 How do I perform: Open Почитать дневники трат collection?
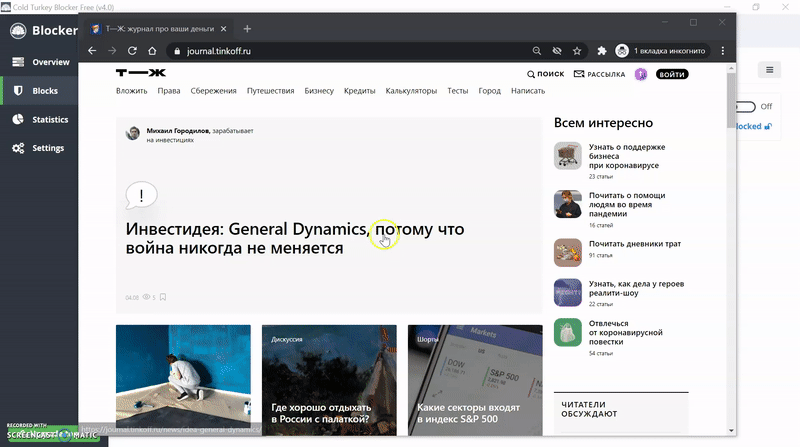635,244
